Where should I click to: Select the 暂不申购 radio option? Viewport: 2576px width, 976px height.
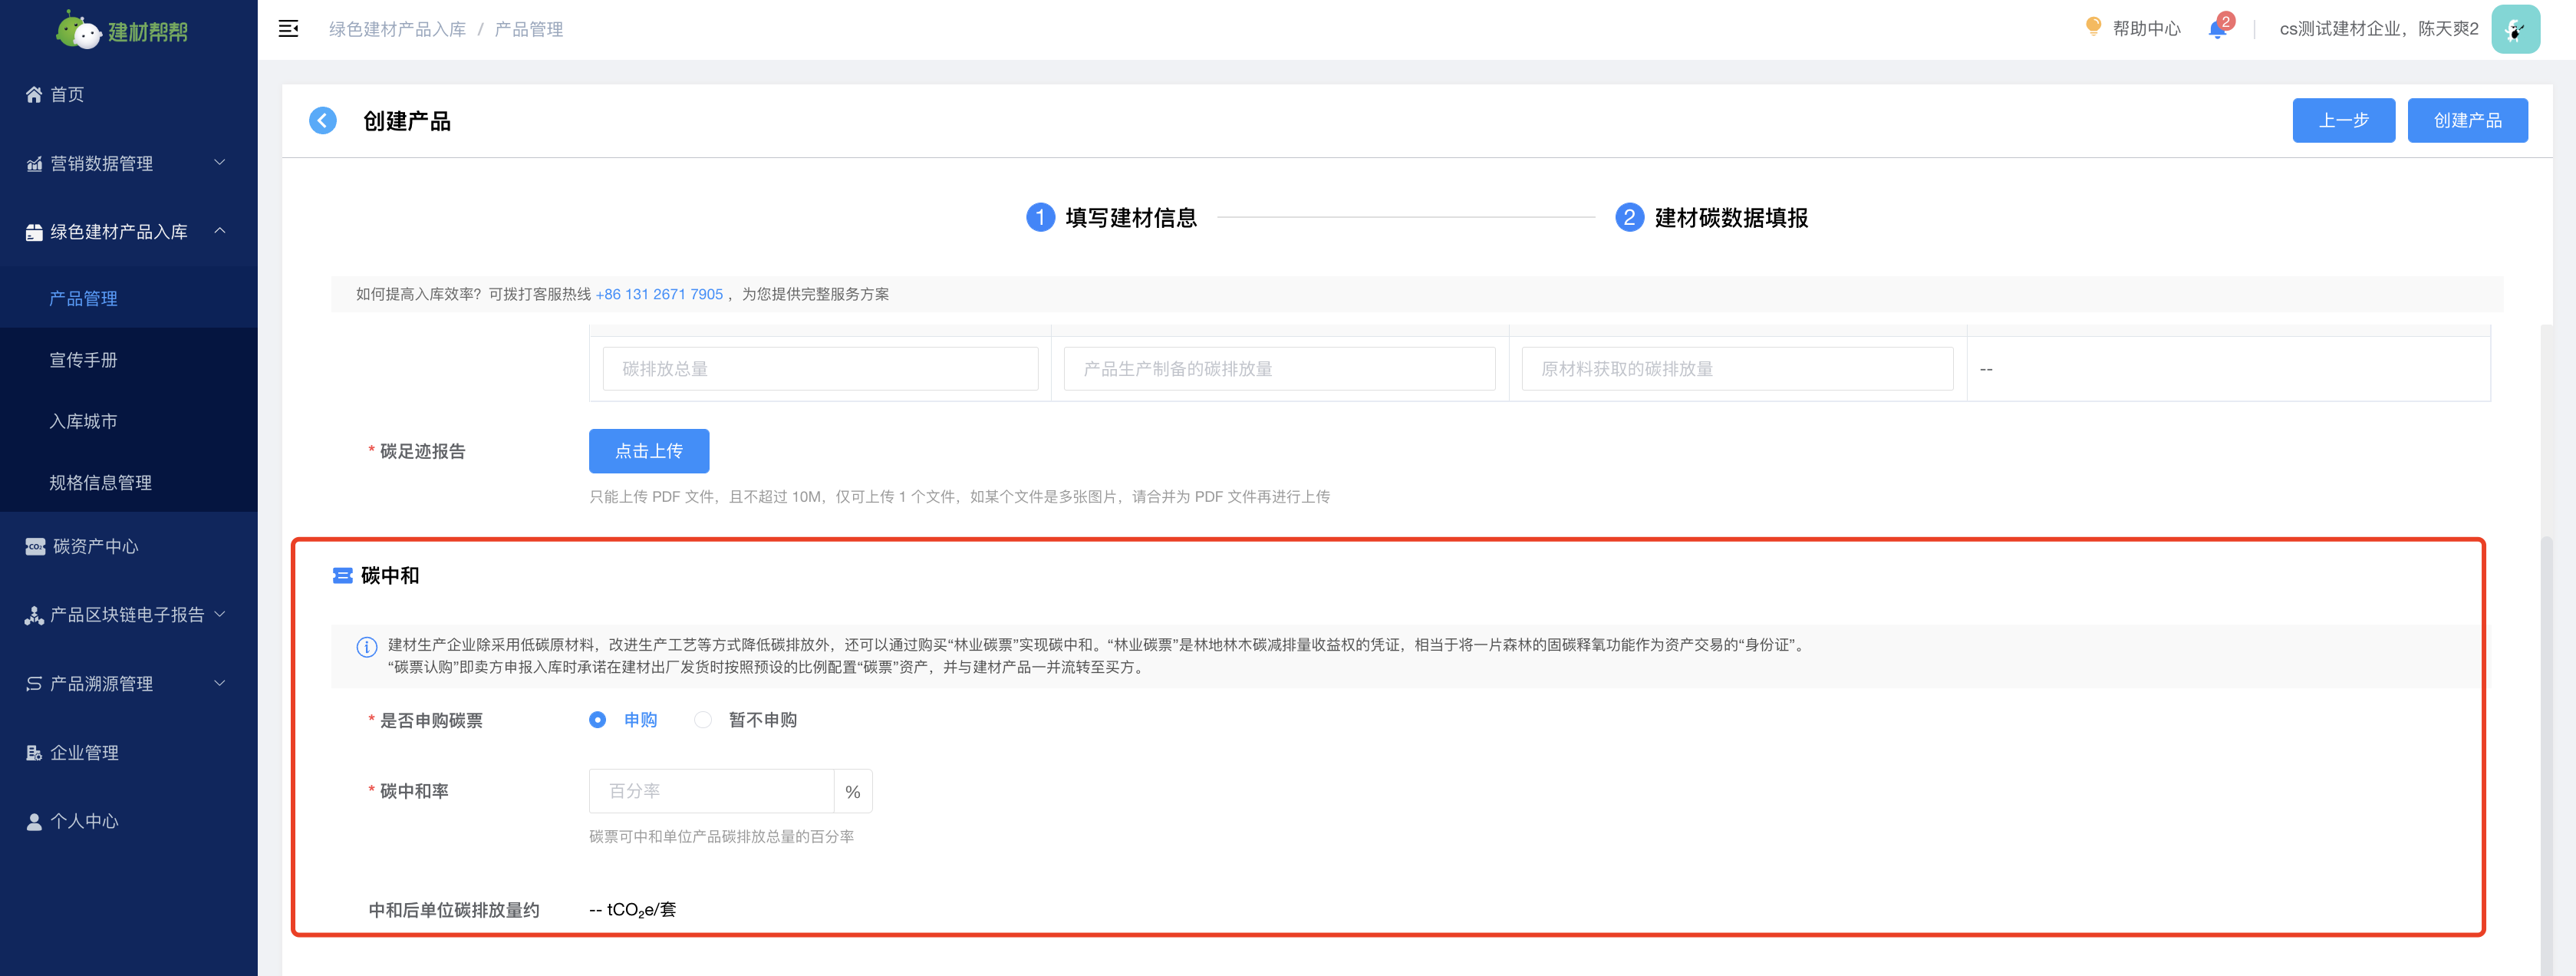click(x=703, y=720)
